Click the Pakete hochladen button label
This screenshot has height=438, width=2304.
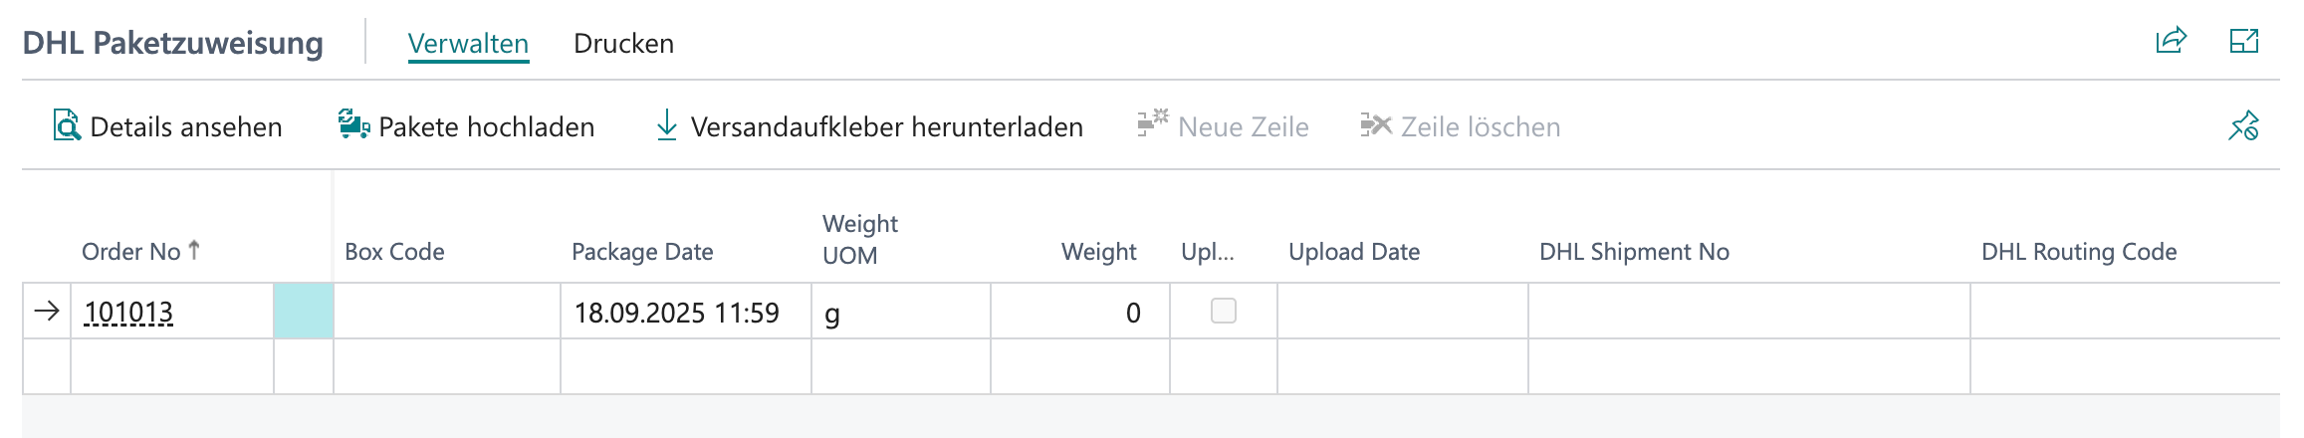coord(486,127)
